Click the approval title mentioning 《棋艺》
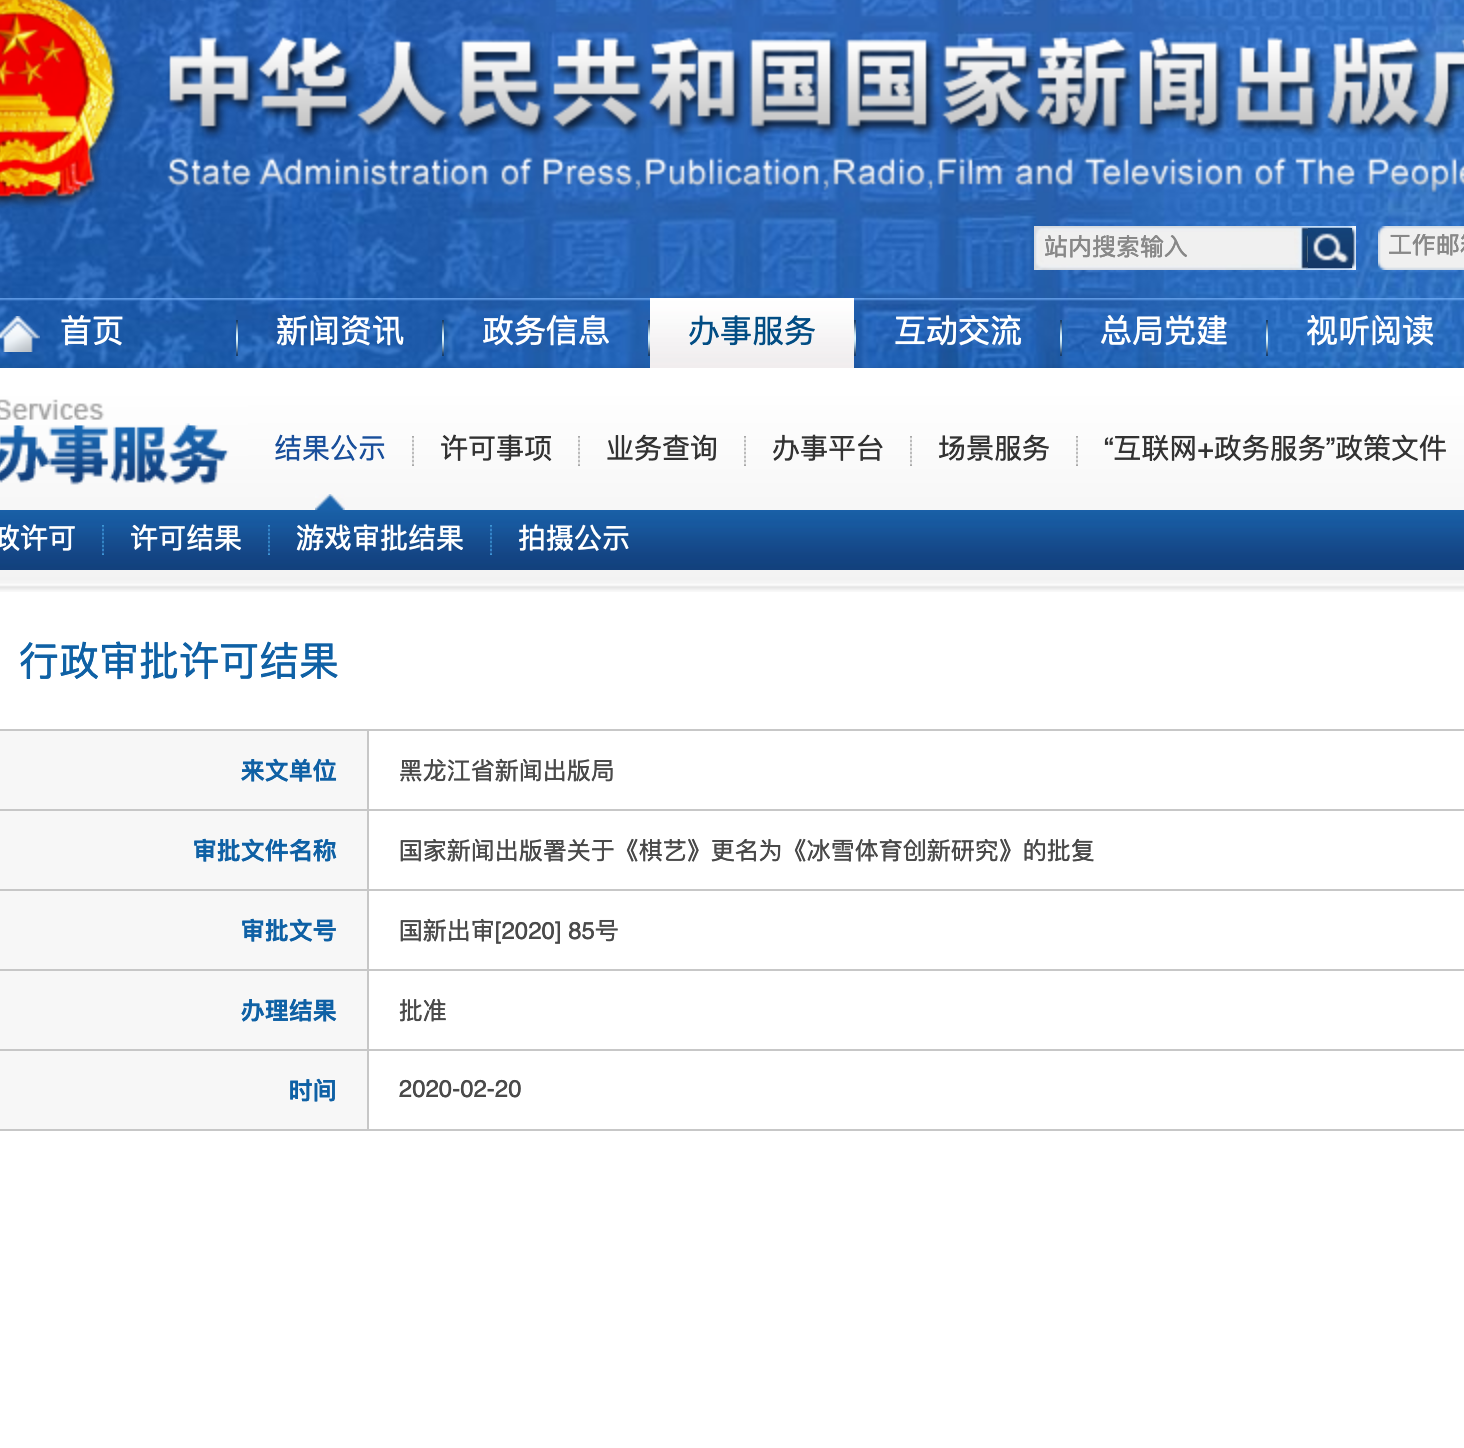Image resolution: width=1464 pixels, height=1448 pixels. [747, 851]
